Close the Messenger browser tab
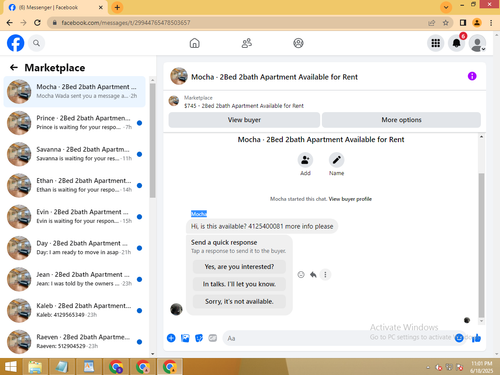 pos(101,7)
